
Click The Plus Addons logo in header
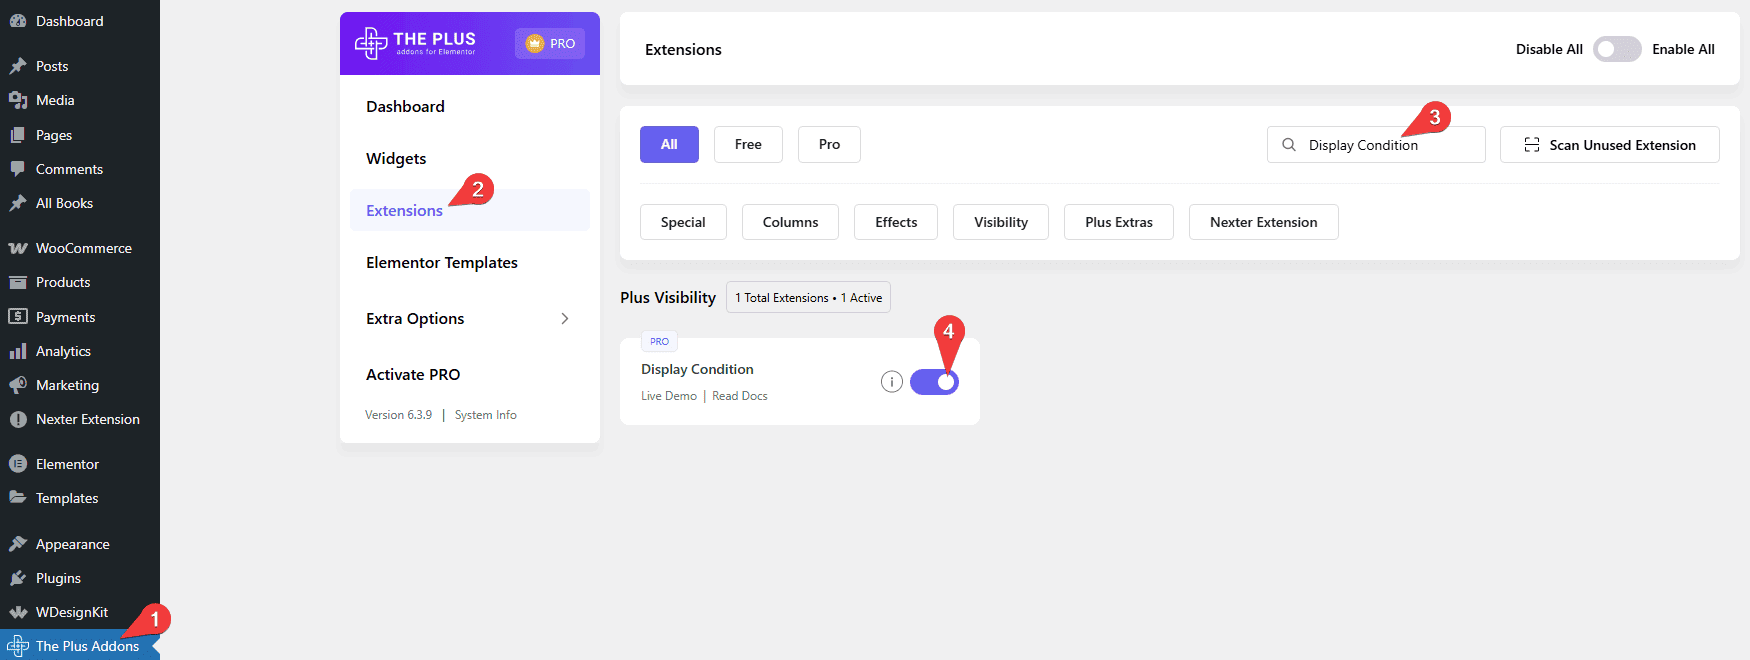pyautogui.click(x=415, y=43)
